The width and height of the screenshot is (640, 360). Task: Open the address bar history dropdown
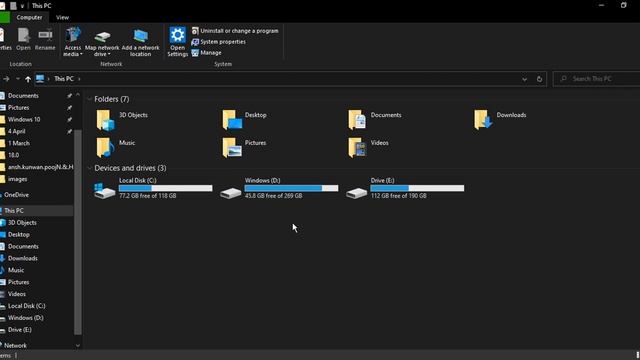524,79
